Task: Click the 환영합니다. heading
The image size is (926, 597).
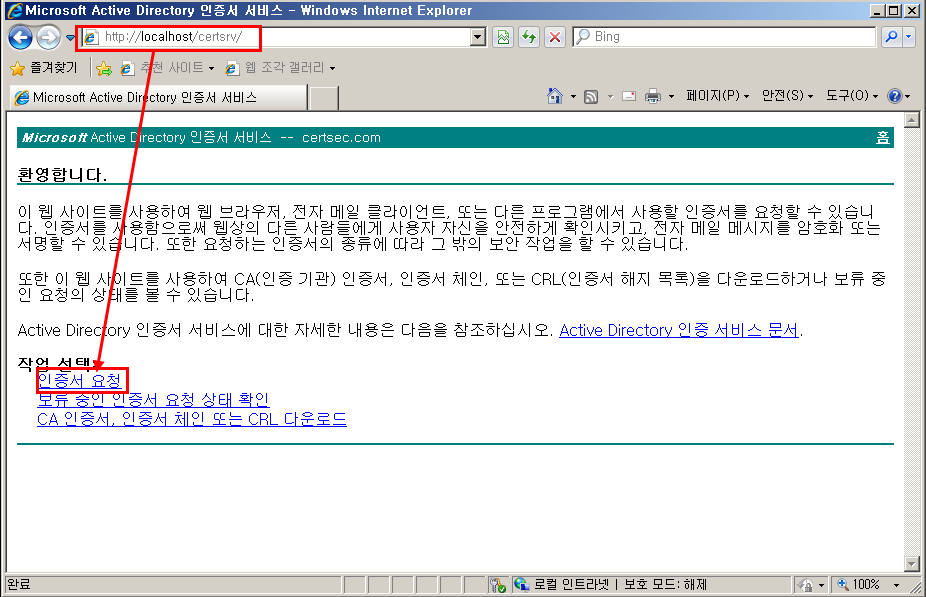Action: [x=63, y=175]
